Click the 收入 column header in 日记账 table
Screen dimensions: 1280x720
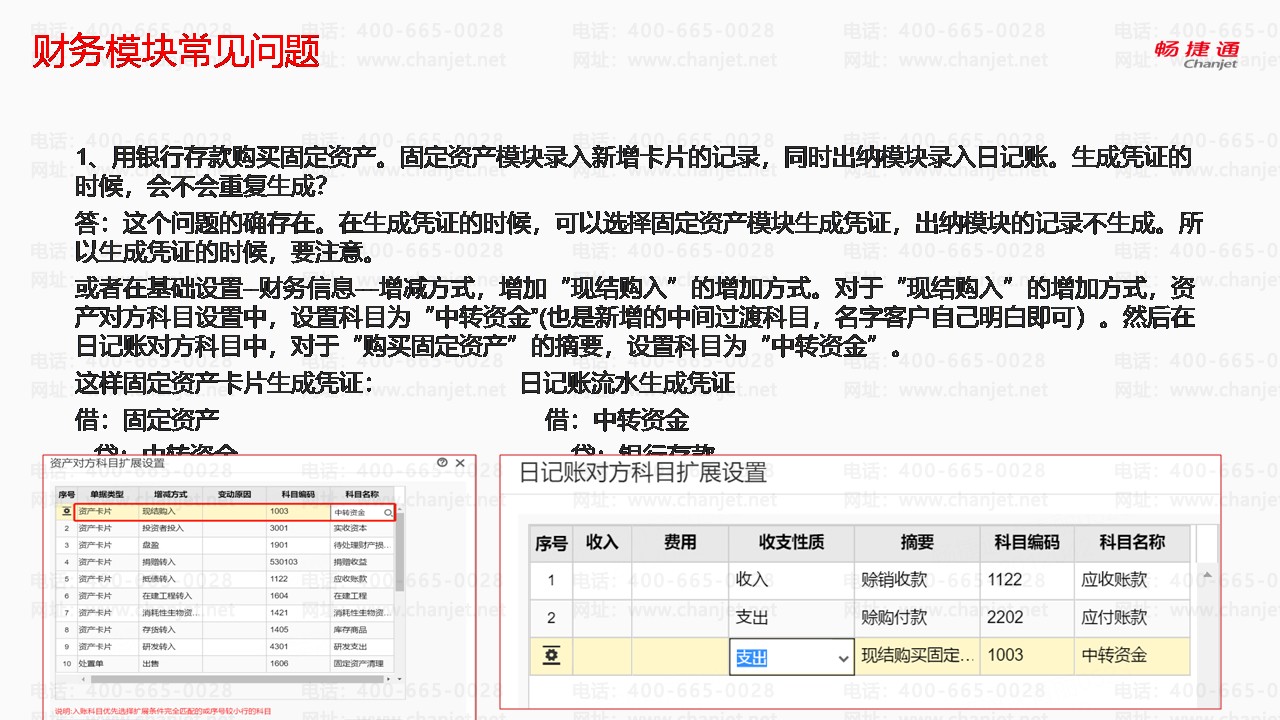click(x=602, y=543)
